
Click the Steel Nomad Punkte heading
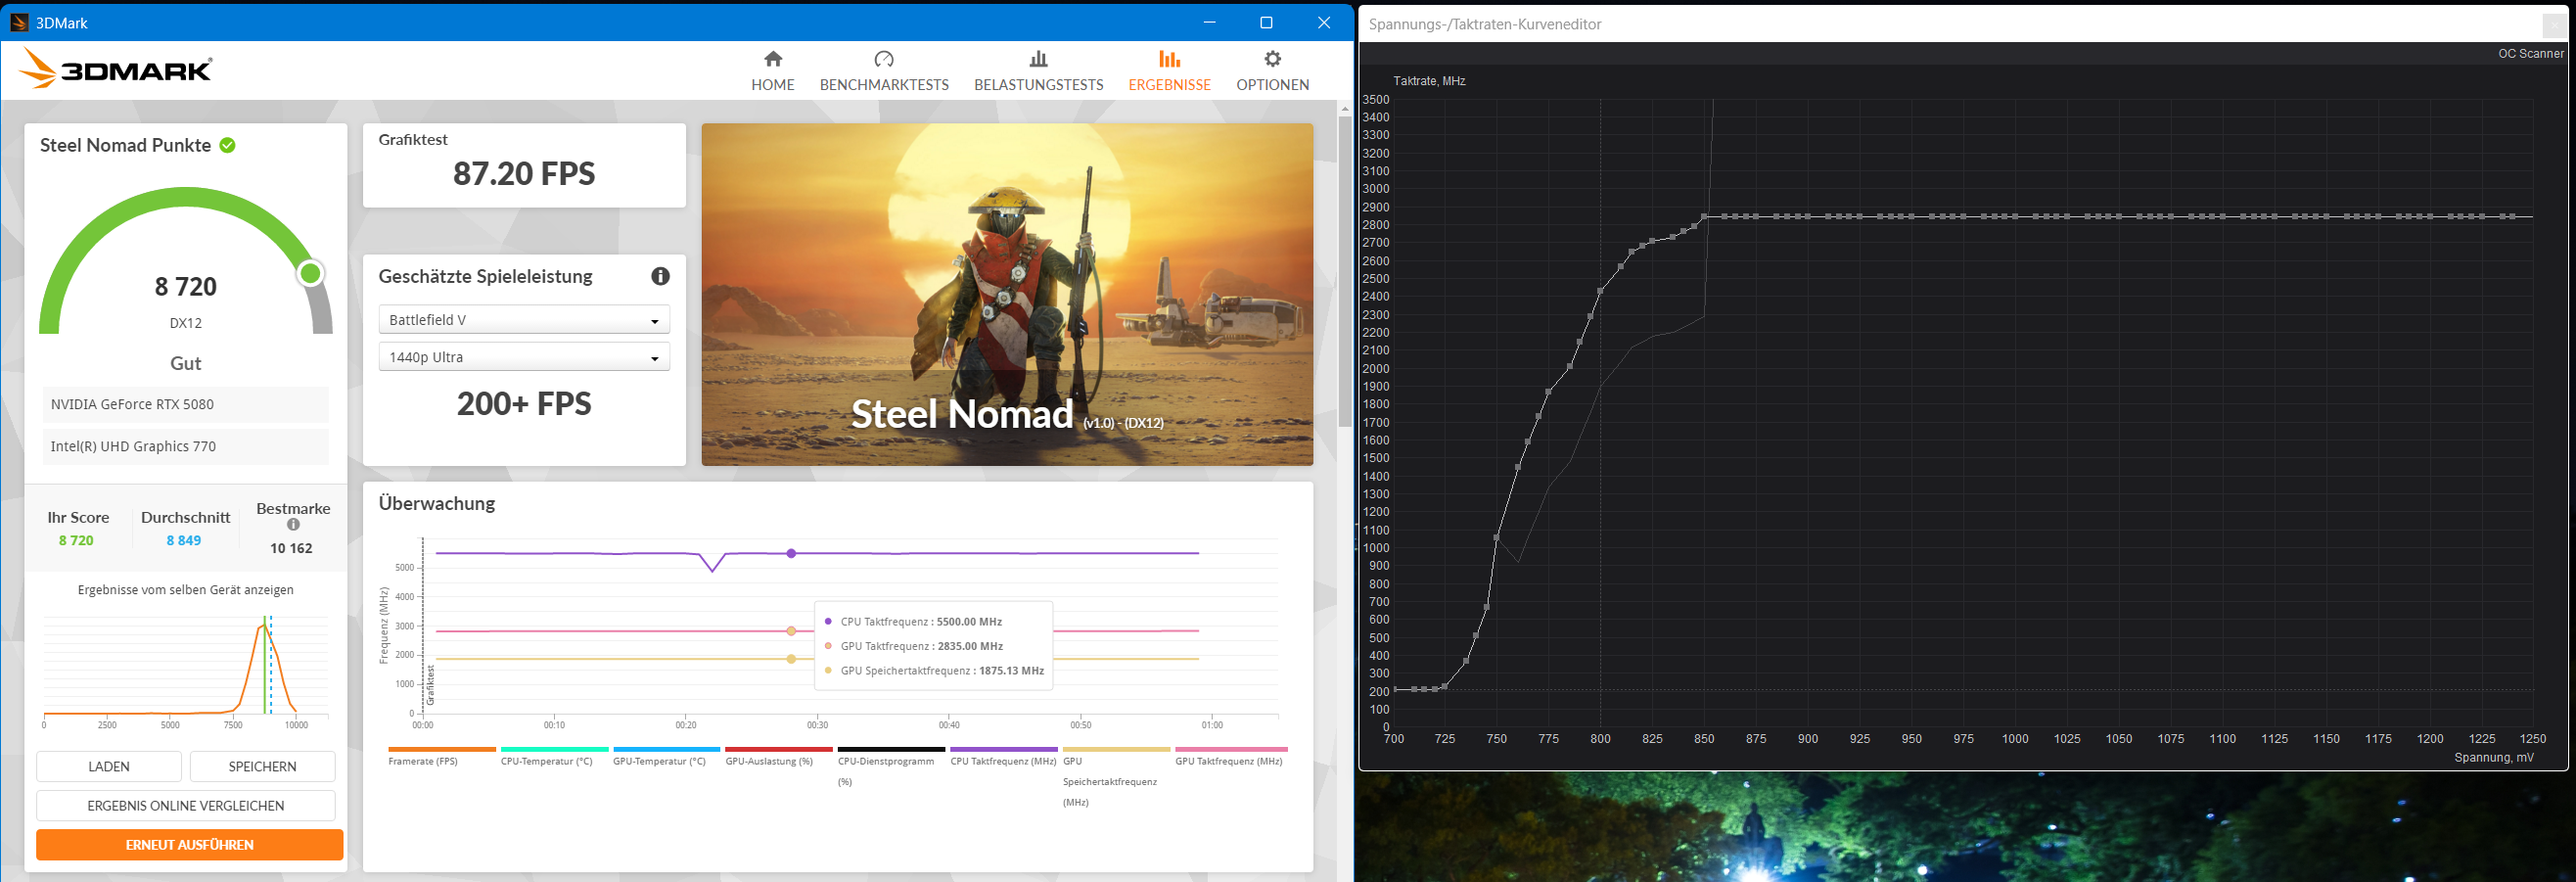(125, 145)
